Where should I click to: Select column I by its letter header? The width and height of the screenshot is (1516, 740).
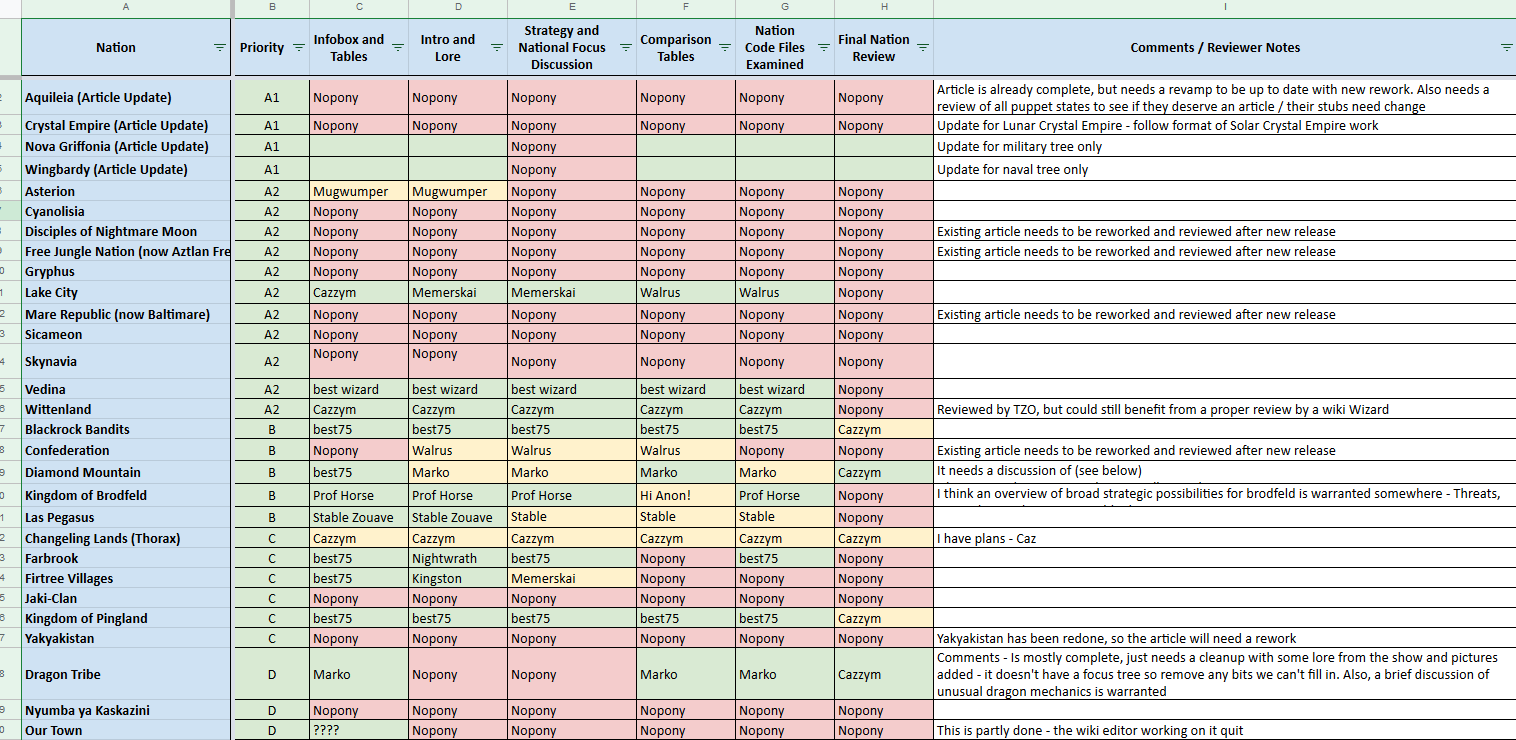pyautogui.click(x=1225, y=8)
